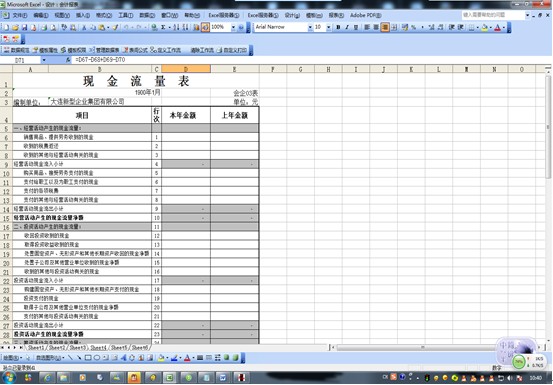The width and height of the screenshot is (553, 385).
Task: Switch to the Sheet5 worksheet tab
Action: click(x=119, y=348)
